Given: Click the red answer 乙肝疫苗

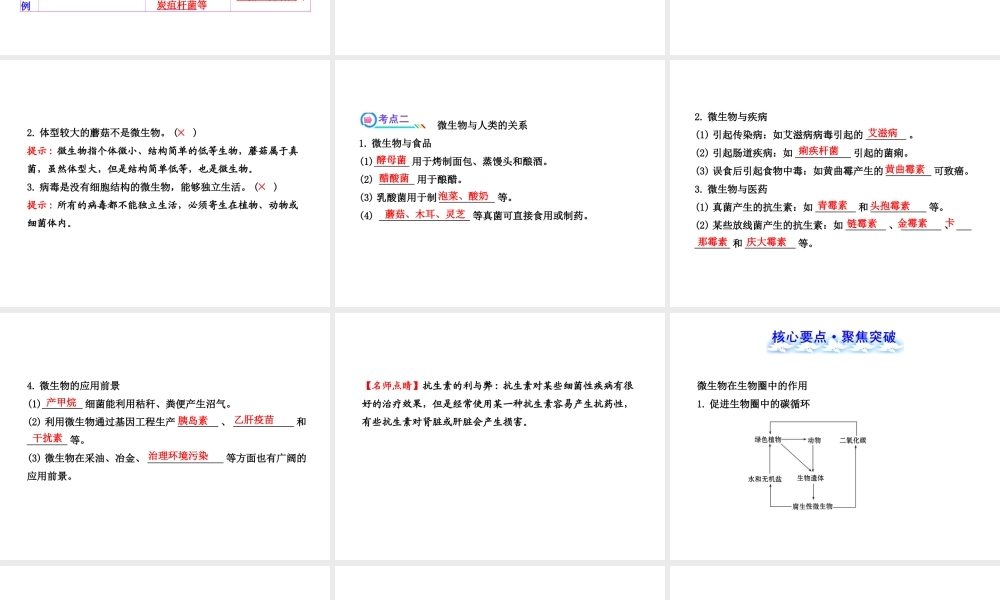Looking at the screenshot, I should 254,420.
